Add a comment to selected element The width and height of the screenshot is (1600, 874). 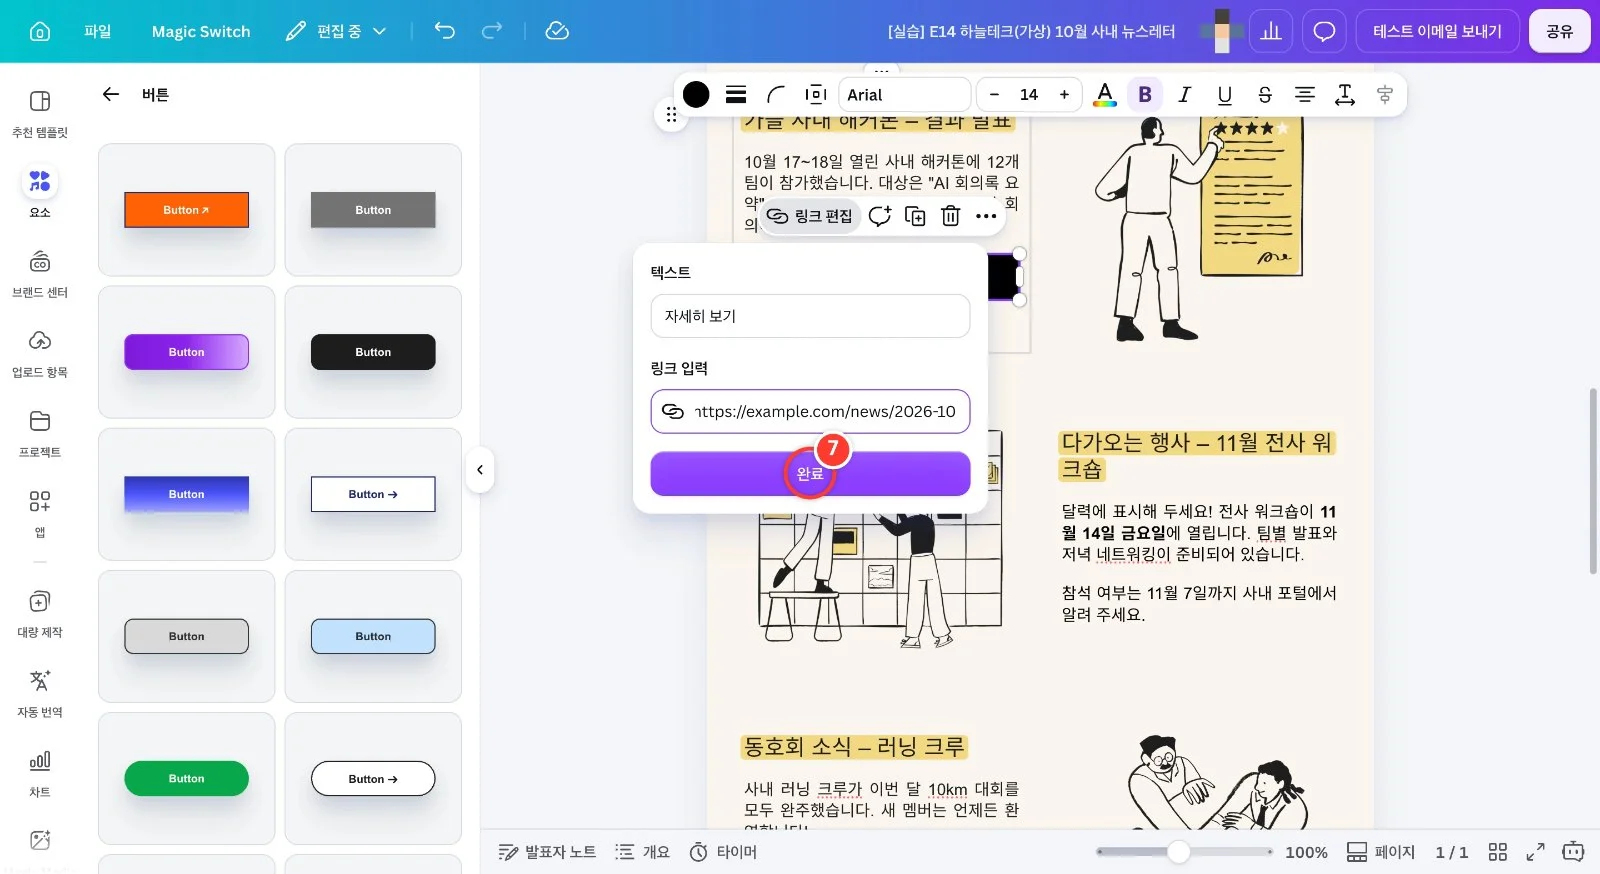click(x=879, y=216)
